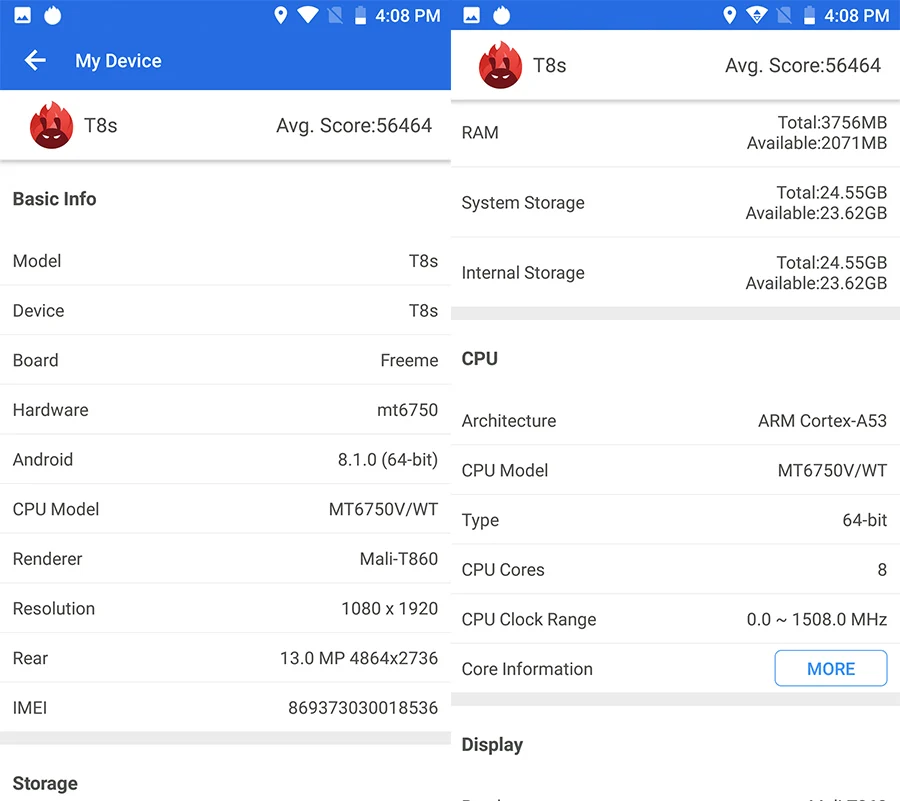Select the Board row value Freeme

tap(409, 360)
